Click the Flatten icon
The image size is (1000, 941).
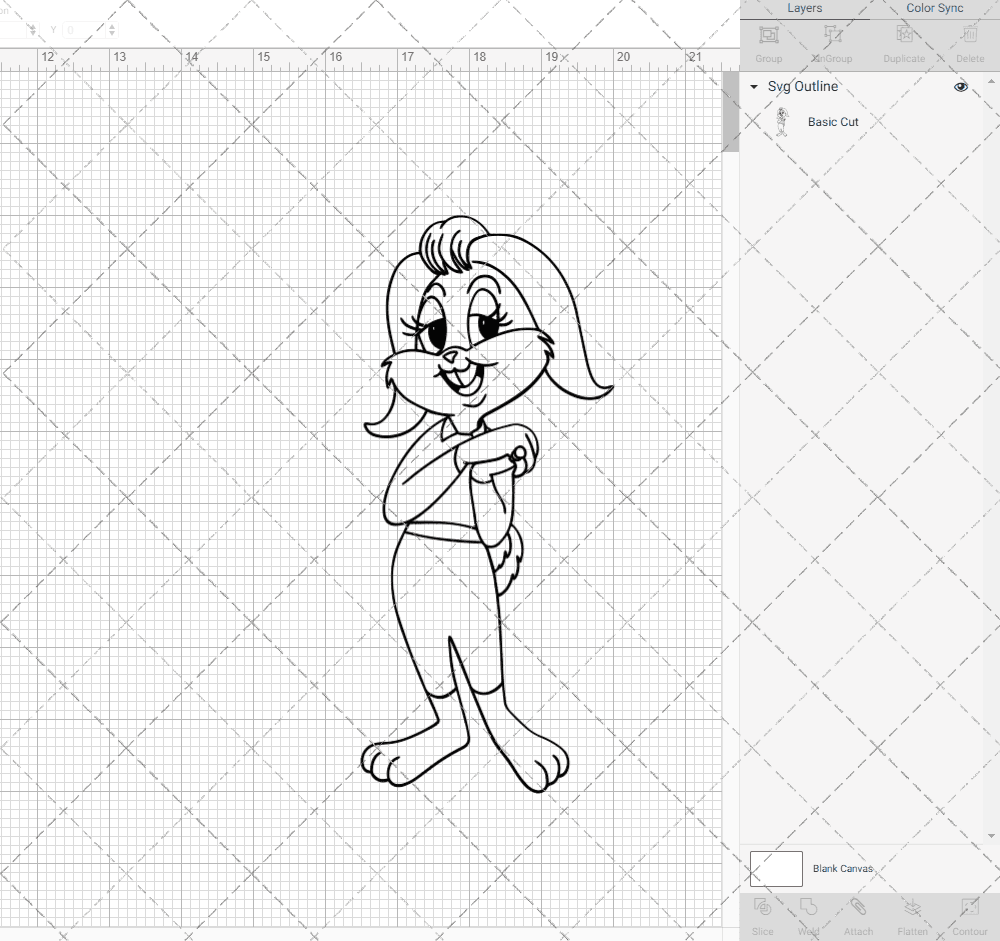[912, 908]
